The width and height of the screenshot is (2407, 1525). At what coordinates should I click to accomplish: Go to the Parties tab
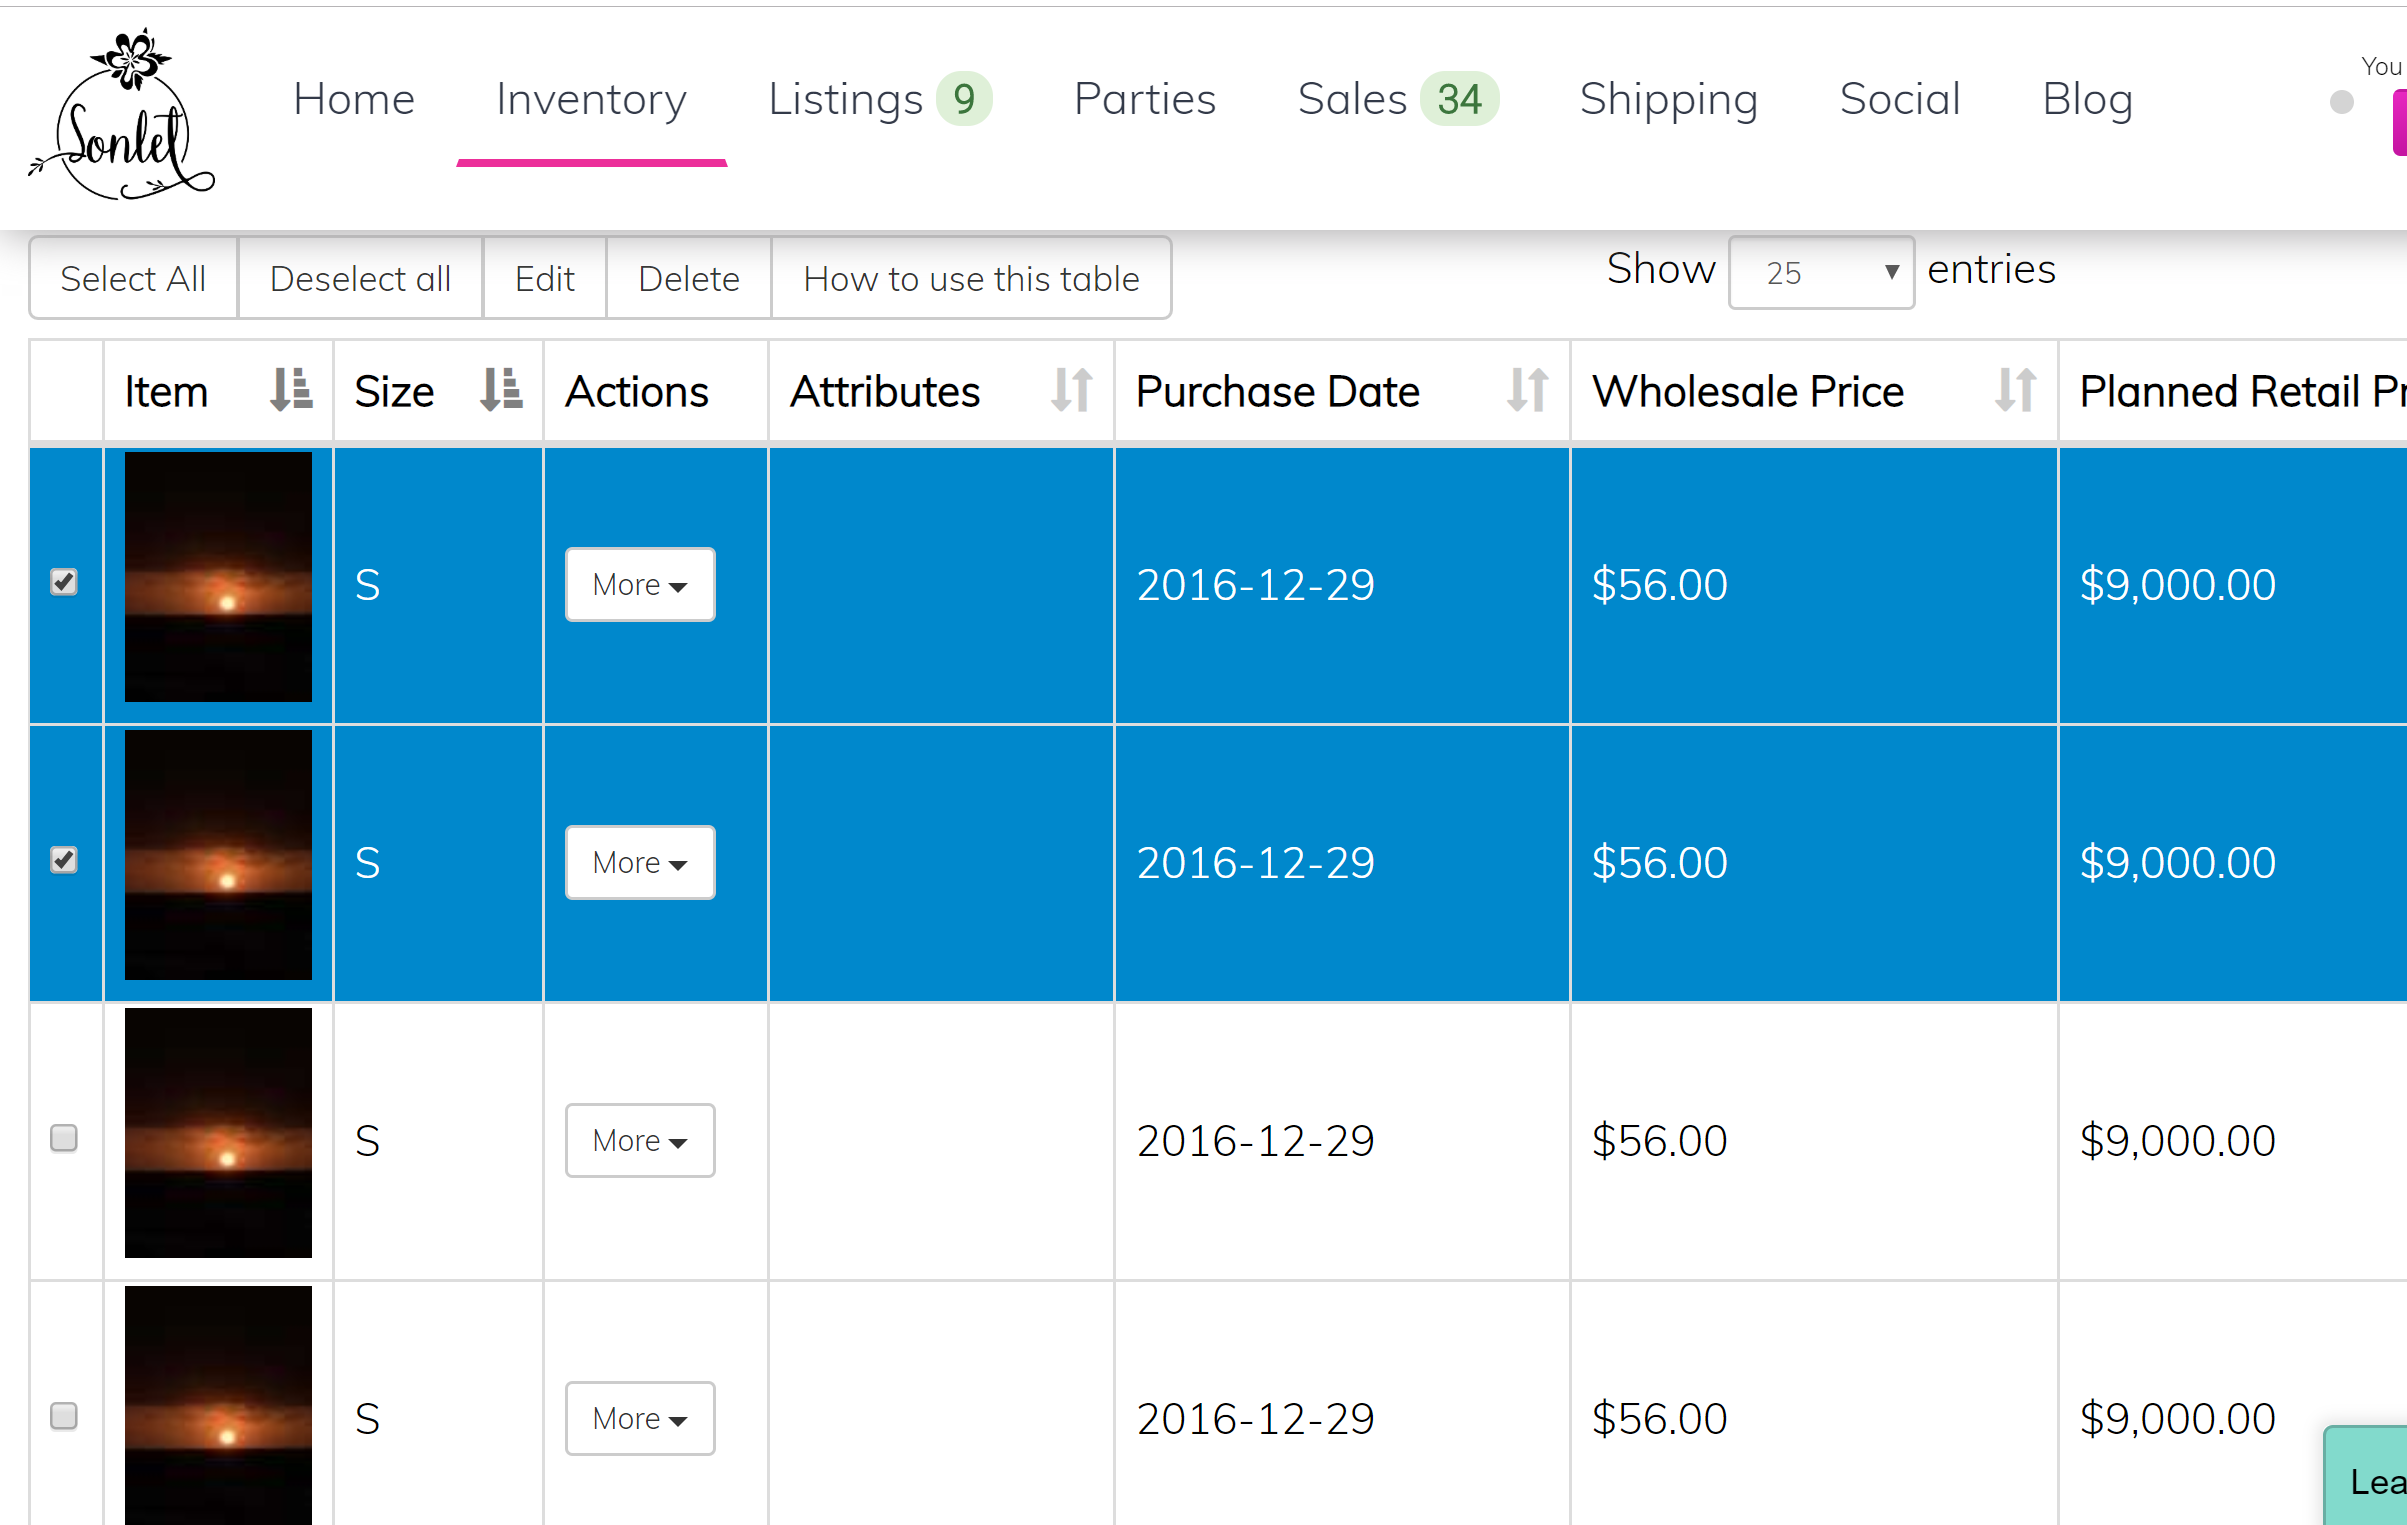(1144, 99)
